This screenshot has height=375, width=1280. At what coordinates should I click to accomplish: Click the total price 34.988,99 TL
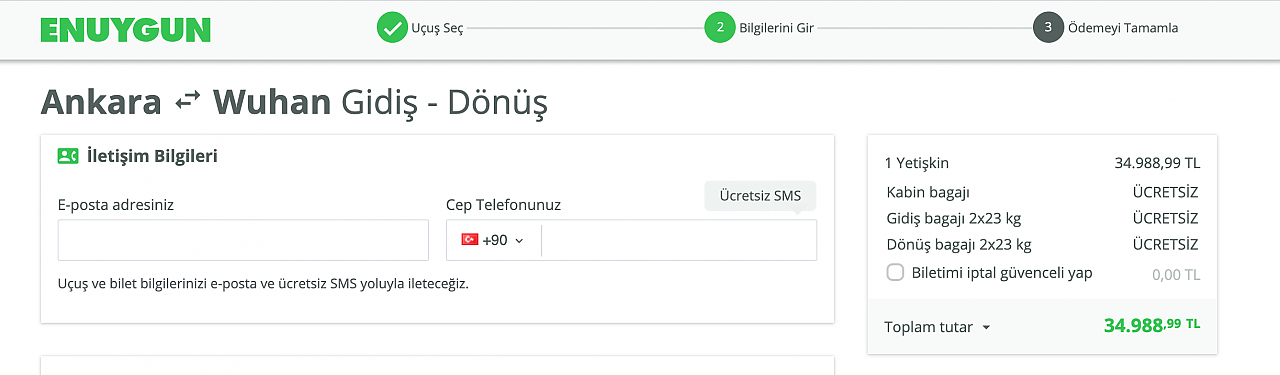tap(1152, 325)
